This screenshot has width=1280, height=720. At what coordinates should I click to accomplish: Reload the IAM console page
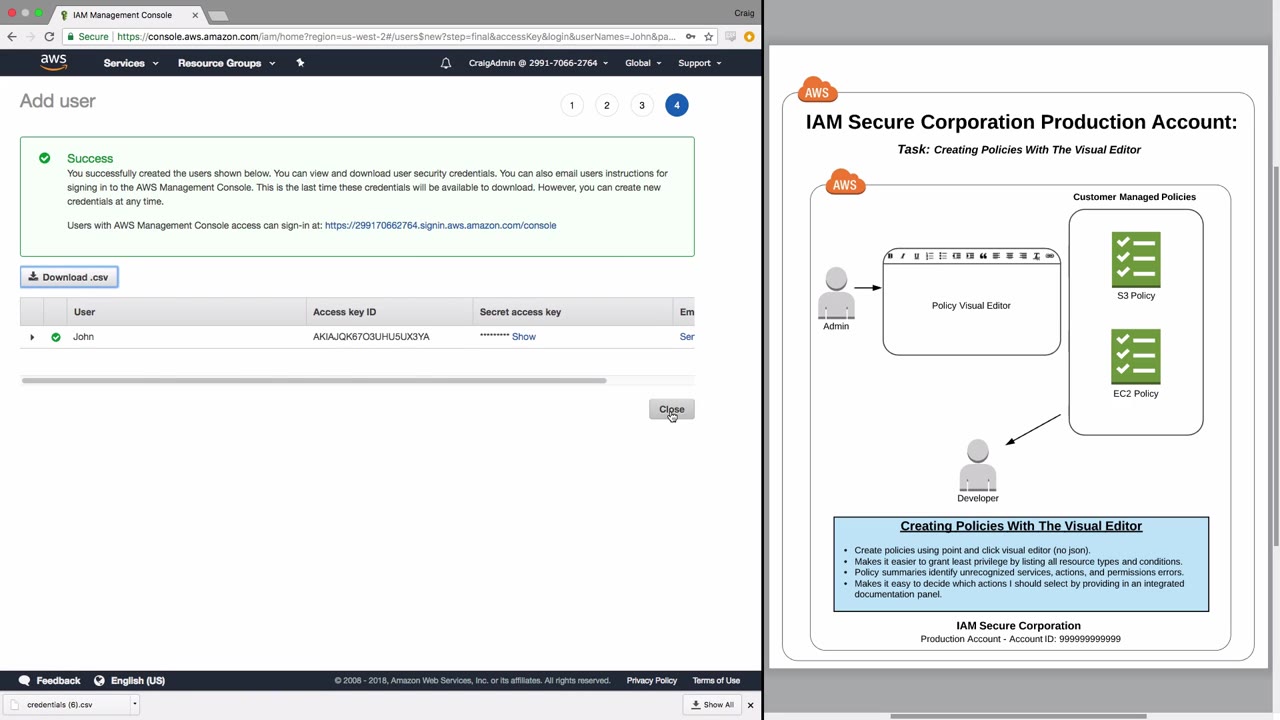[x=49, y=37]
